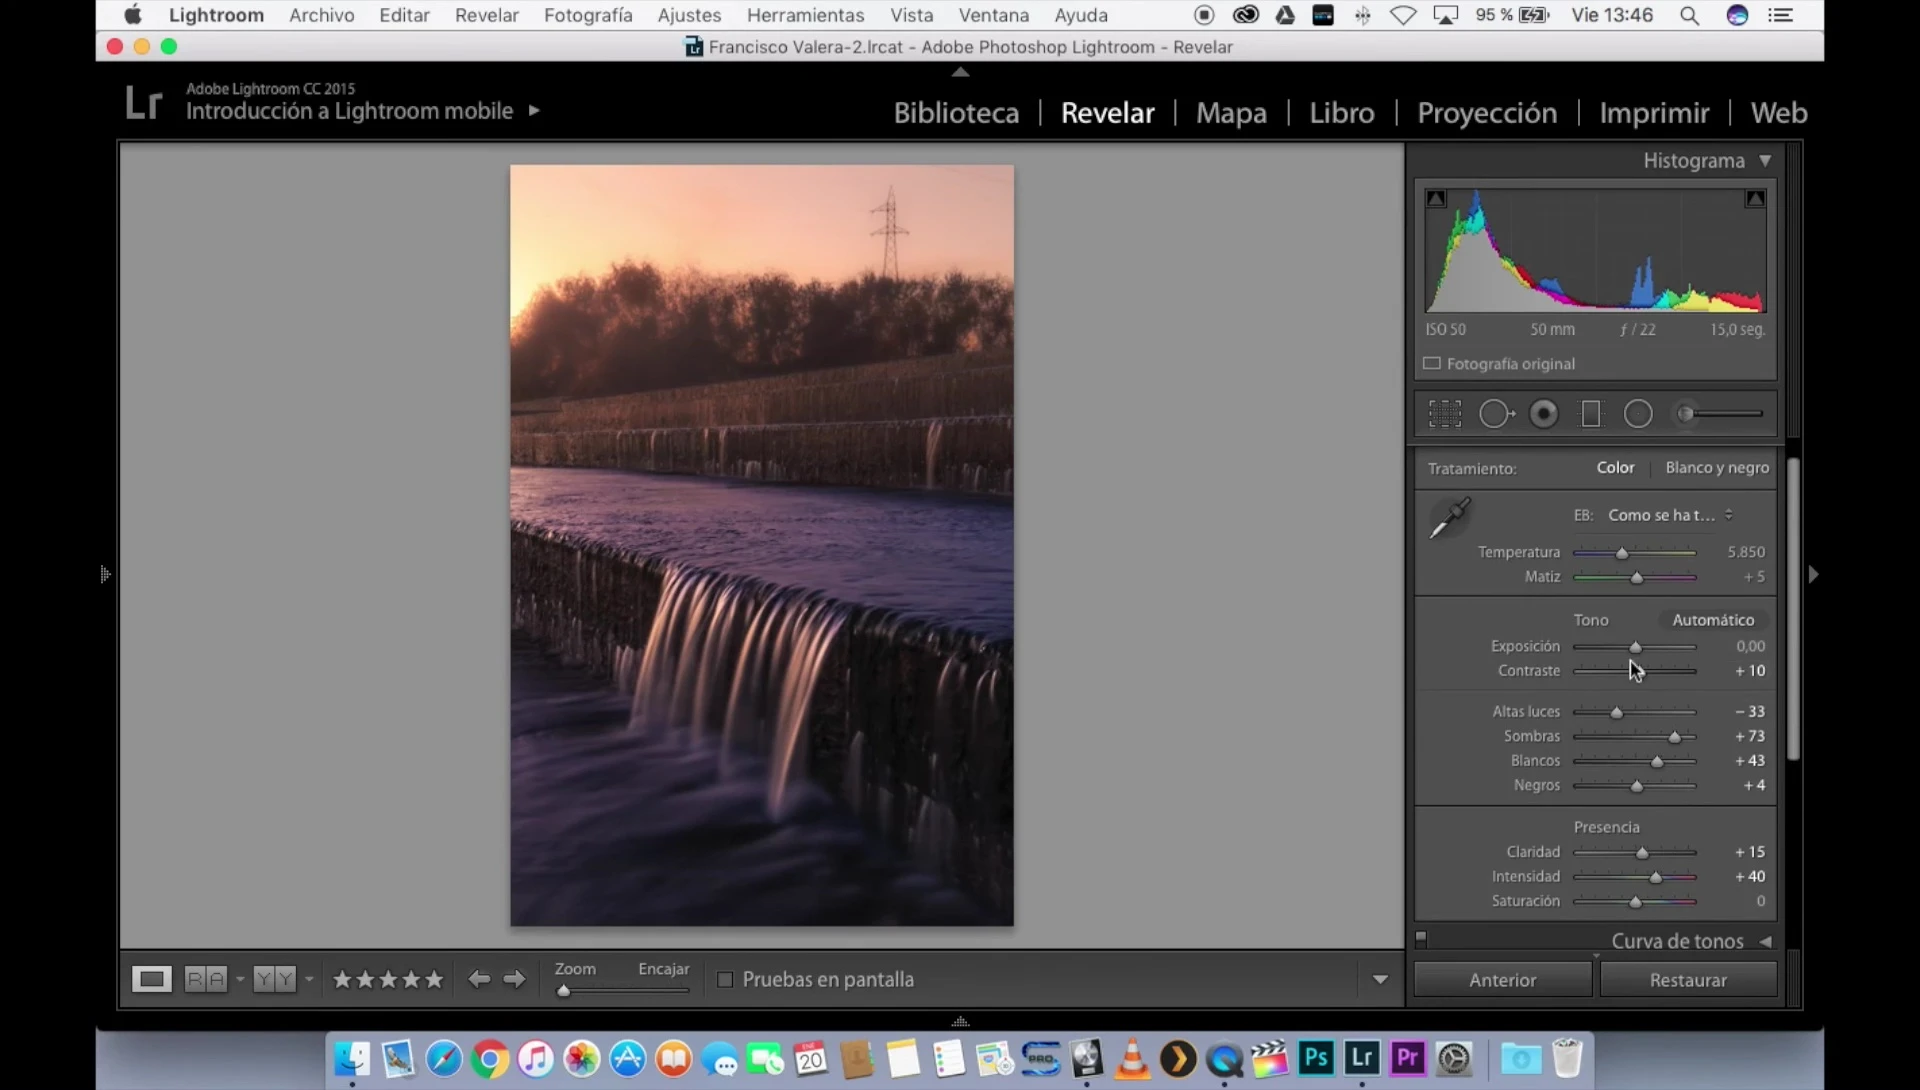The width and height of the screenshot is (1920, 1090).
Task: Click the Encajar zoom option
Action: point(663,968)
